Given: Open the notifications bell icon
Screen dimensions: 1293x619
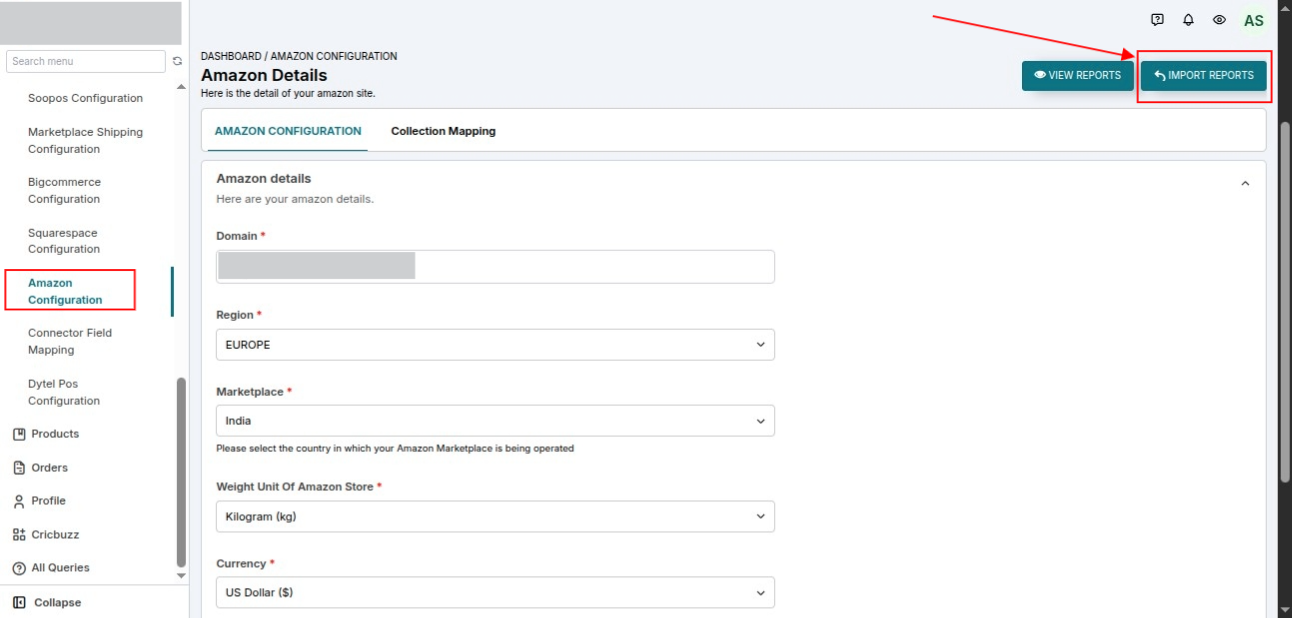Looking at the screenshot, I should 1188,20.
